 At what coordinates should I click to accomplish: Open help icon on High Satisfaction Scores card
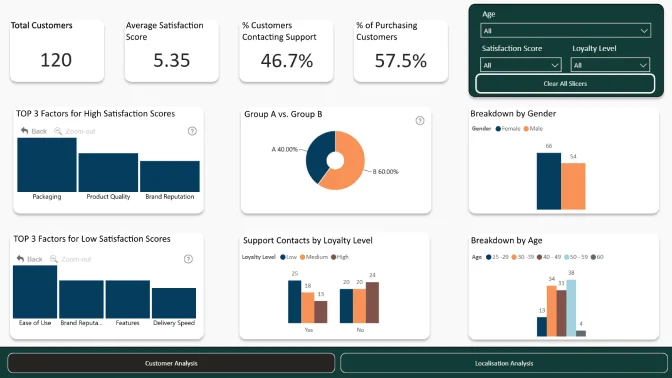click(192, 131)
